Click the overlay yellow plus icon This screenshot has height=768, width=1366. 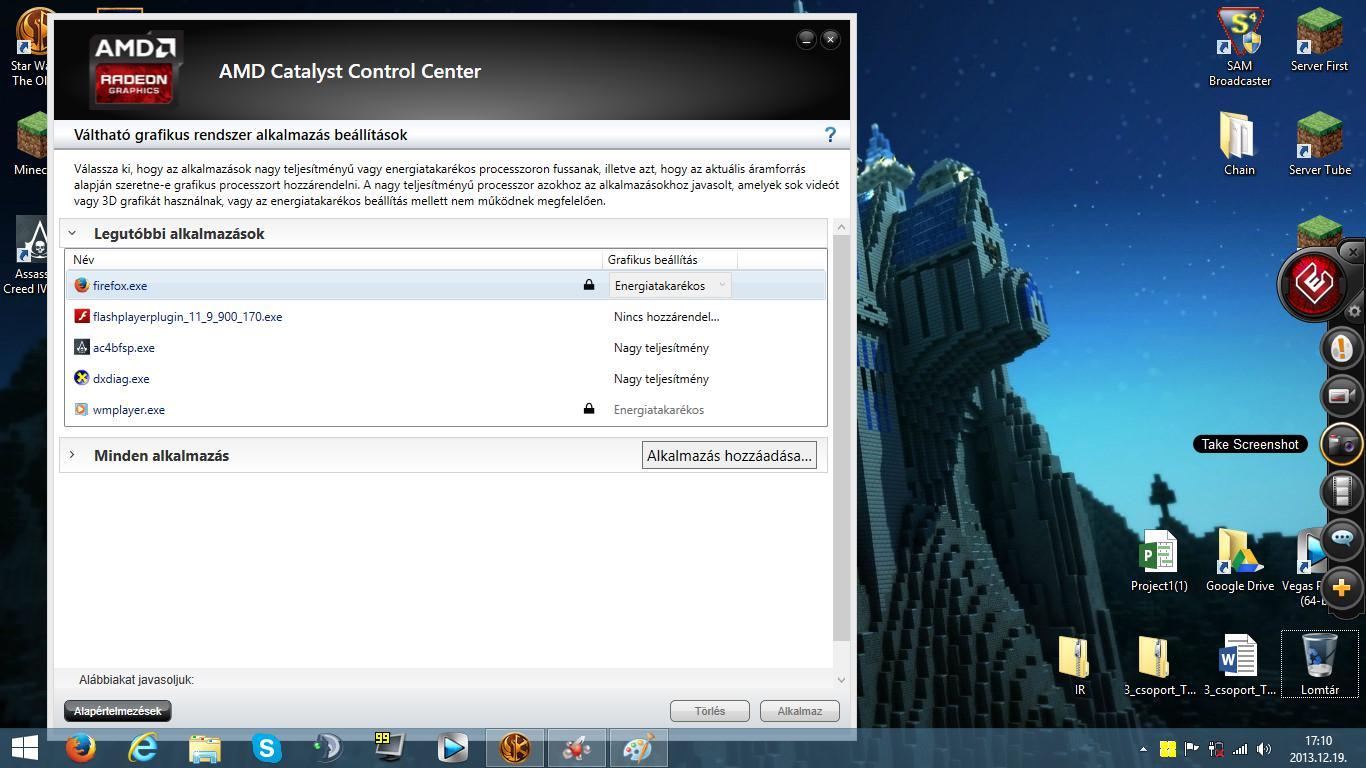[x=1342, y=588]
